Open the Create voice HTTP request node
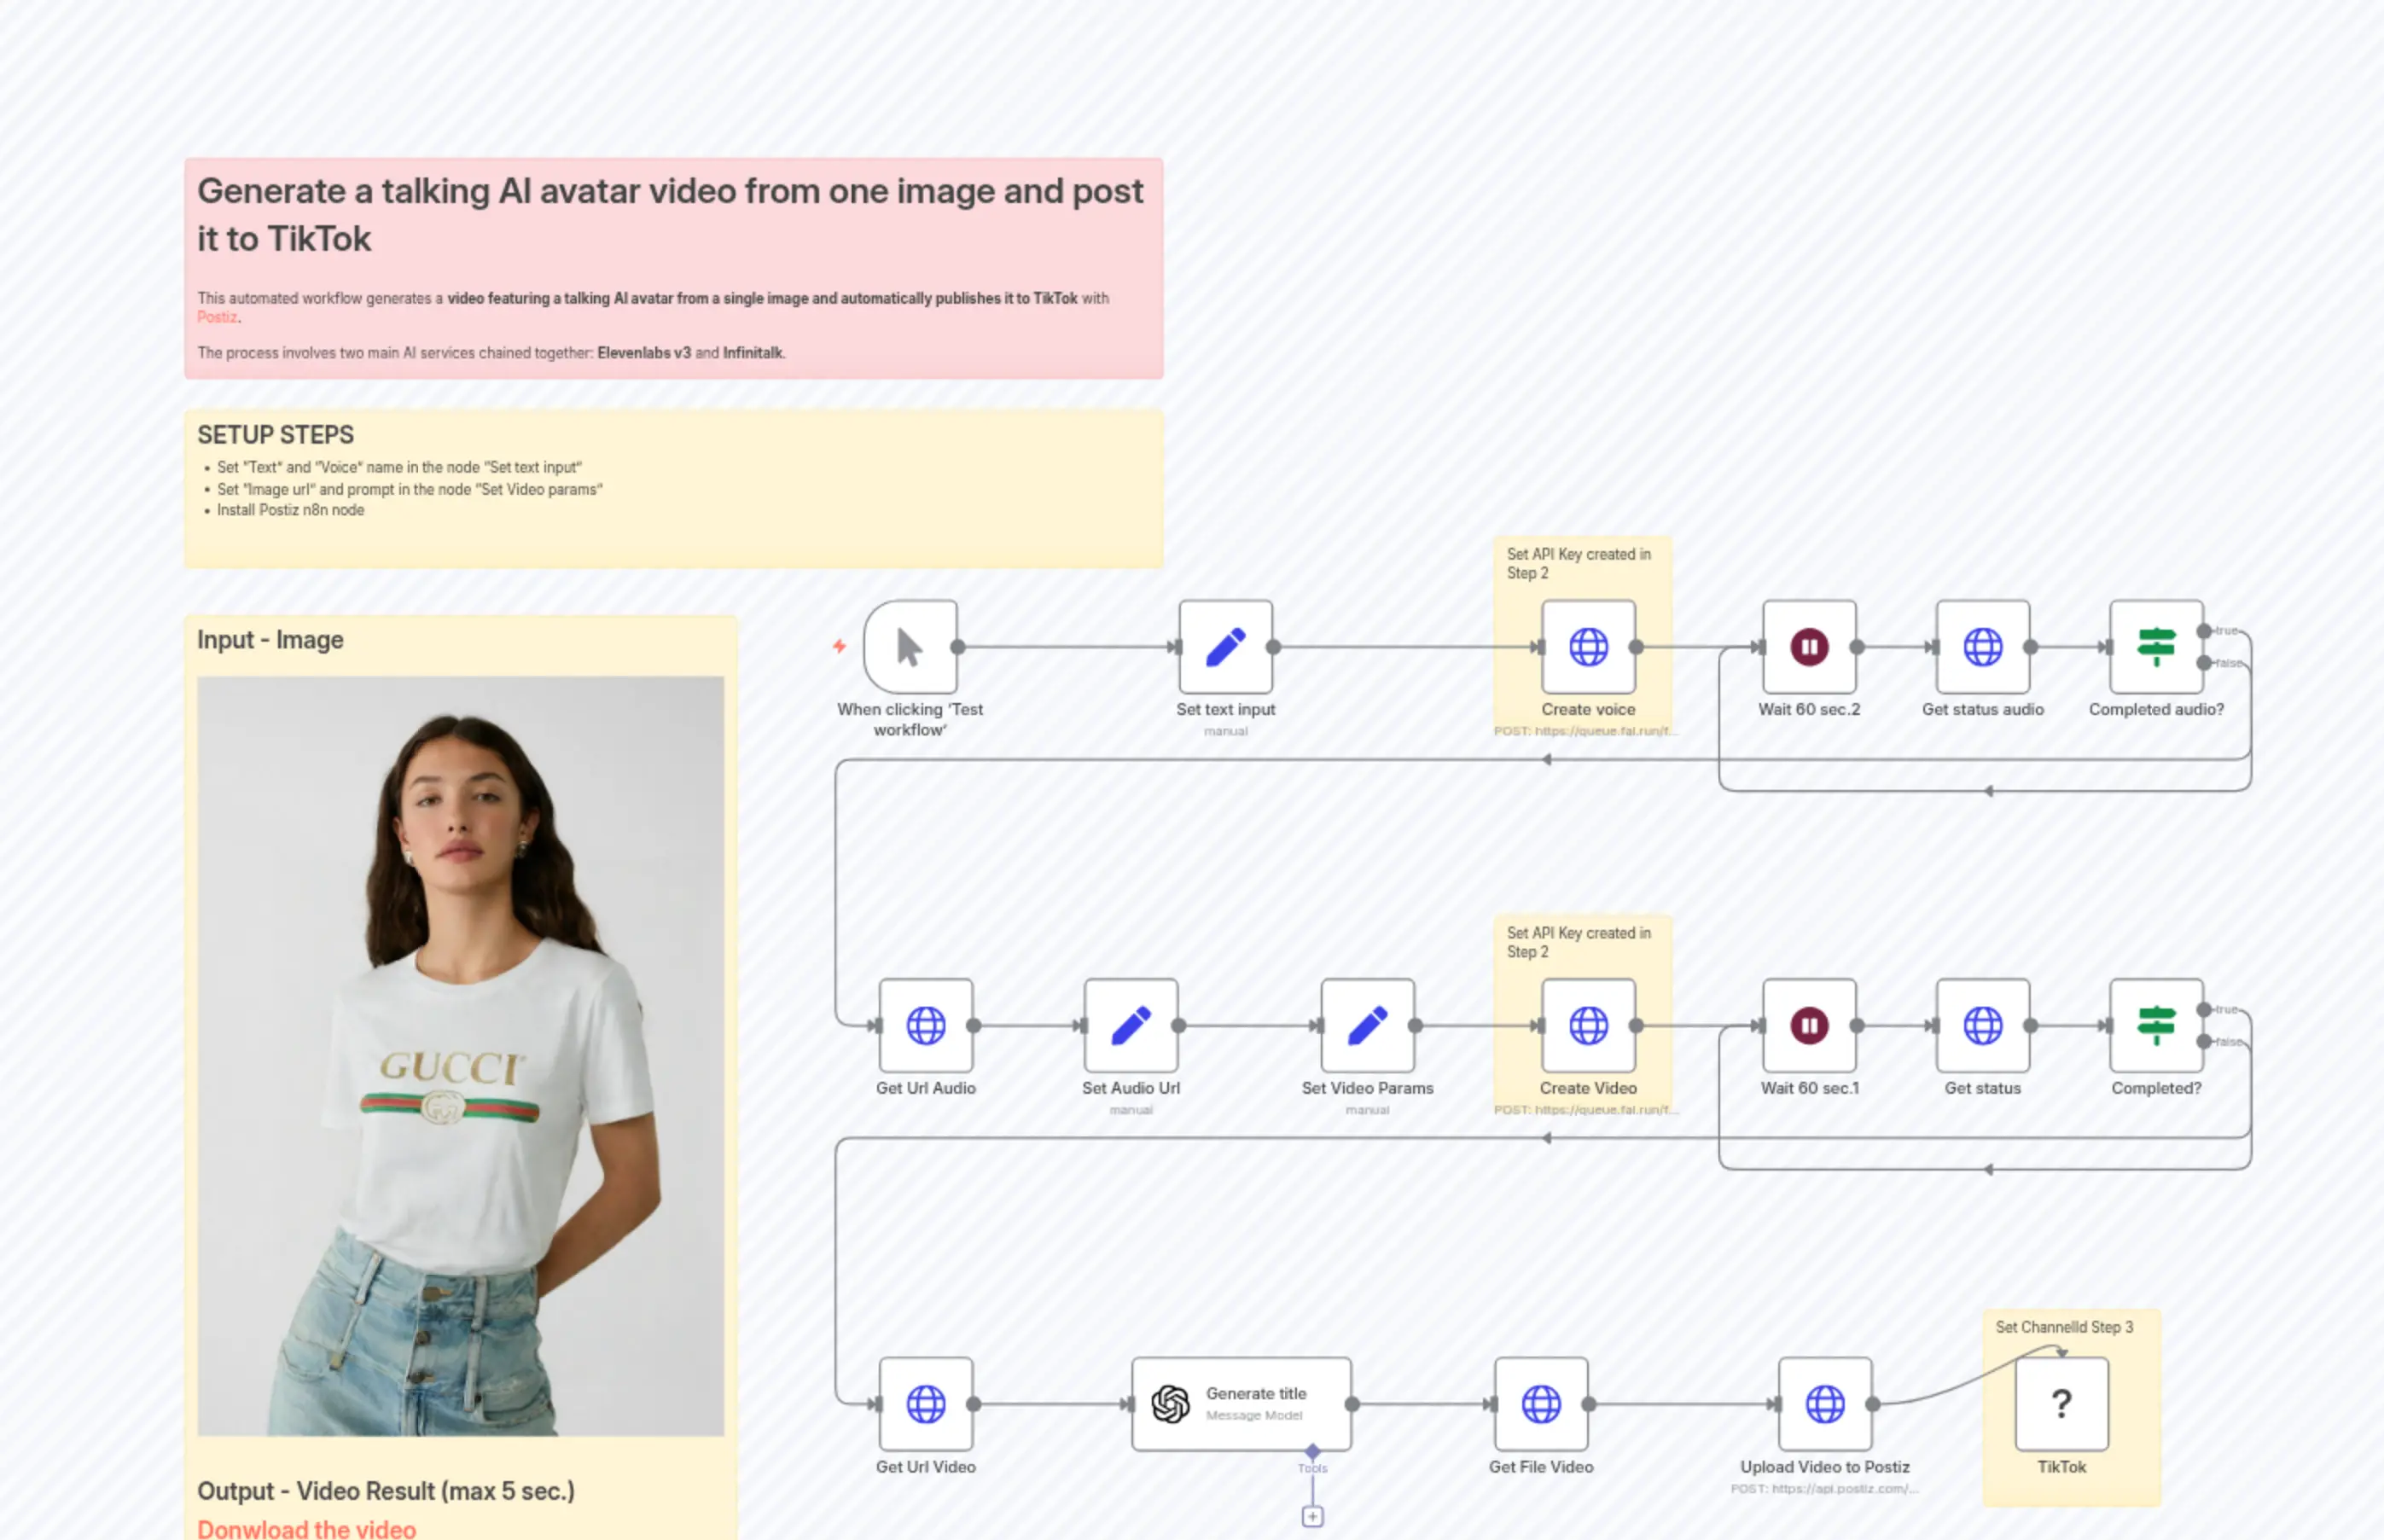This screenshot has height=1540, width=2384. tap(1587, 647)
